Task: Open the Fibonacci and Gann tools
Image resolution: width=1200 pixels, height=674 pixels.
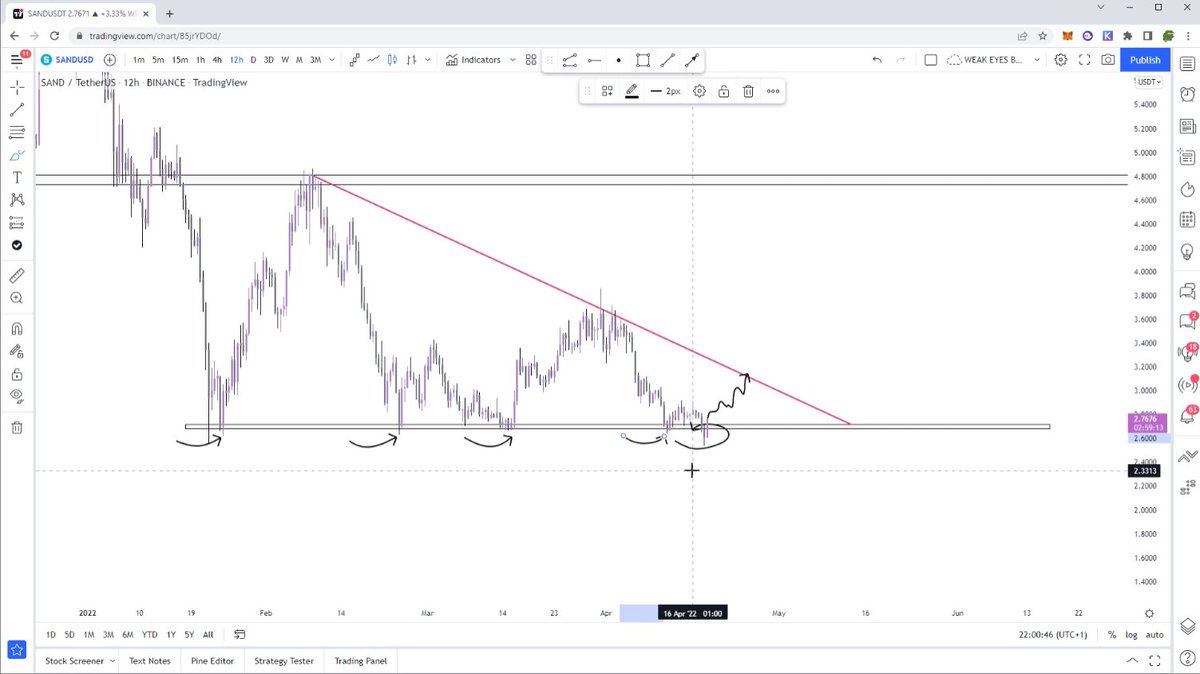Action: click(16, 132)
